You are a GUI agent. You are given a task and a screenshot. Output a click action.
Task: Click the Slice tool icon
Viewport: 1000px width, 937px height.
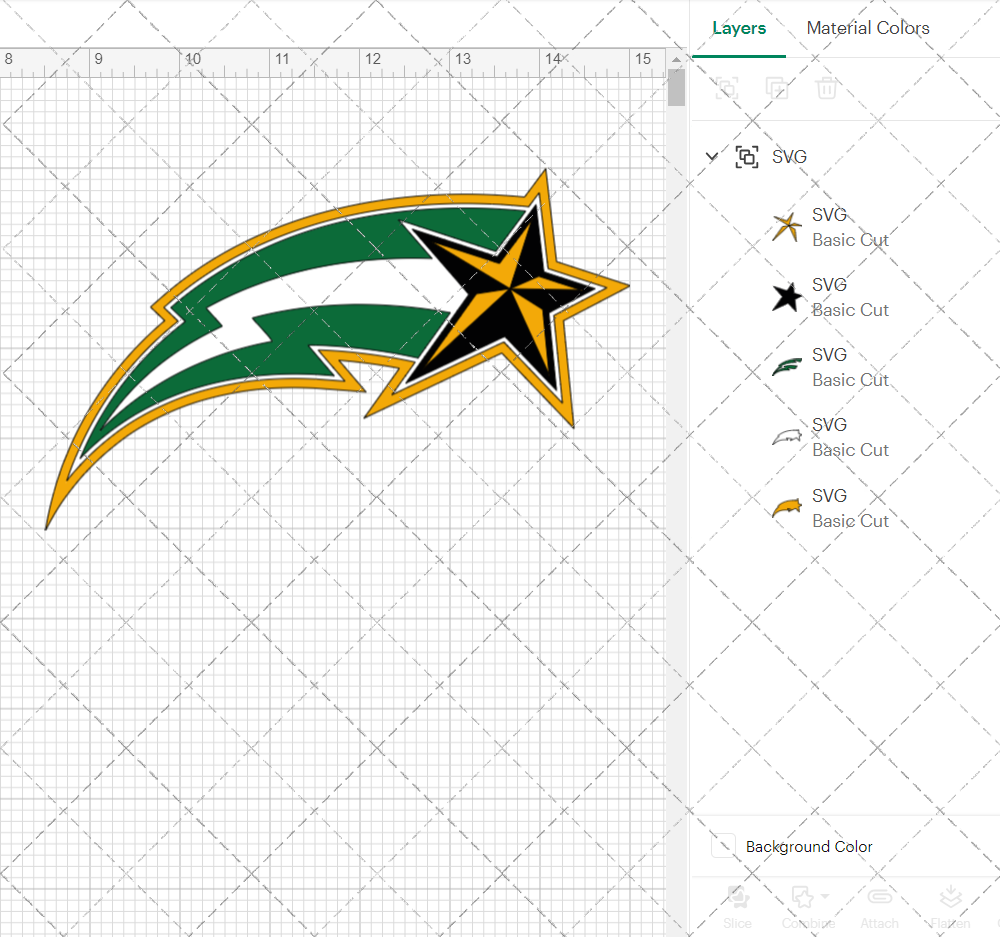[738, 896]
